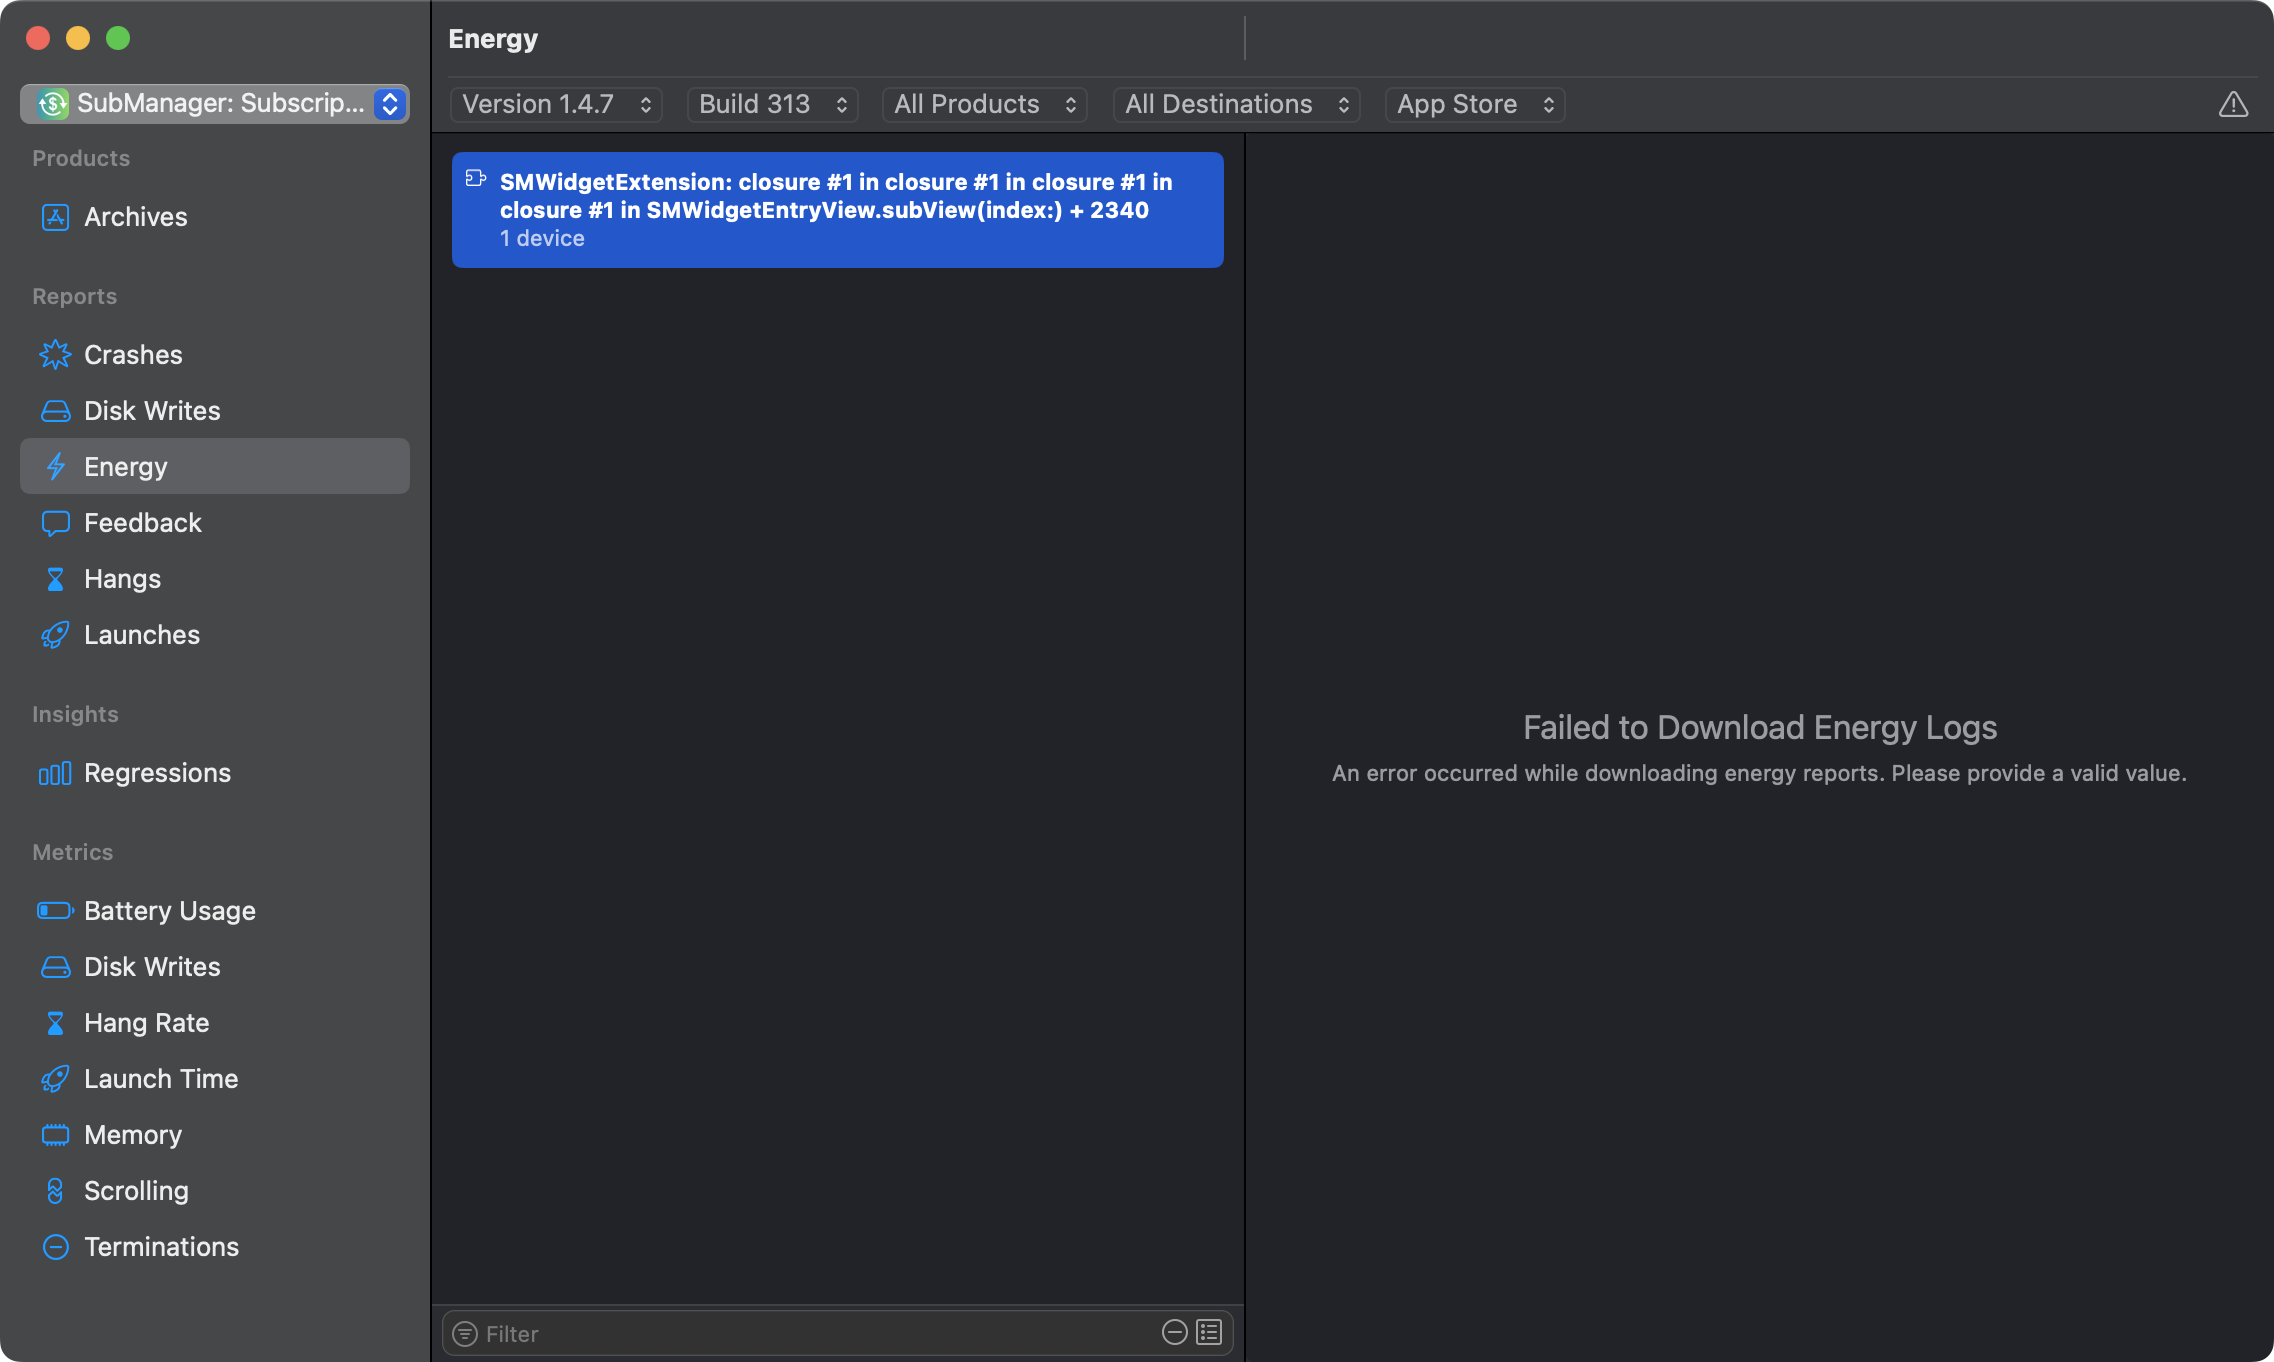Select Crashes report
2274x1362 pixels.
pyautogui.click(x=215, y=355)
